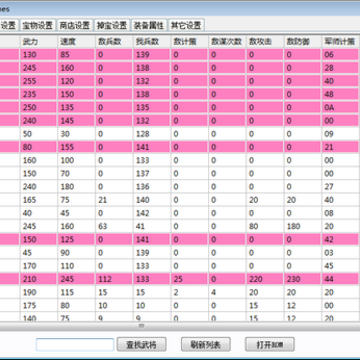The width and height of the screenshot is (360, 360).
Task: Select the 军师计策 cell showing 45
Action: (341, 266)
